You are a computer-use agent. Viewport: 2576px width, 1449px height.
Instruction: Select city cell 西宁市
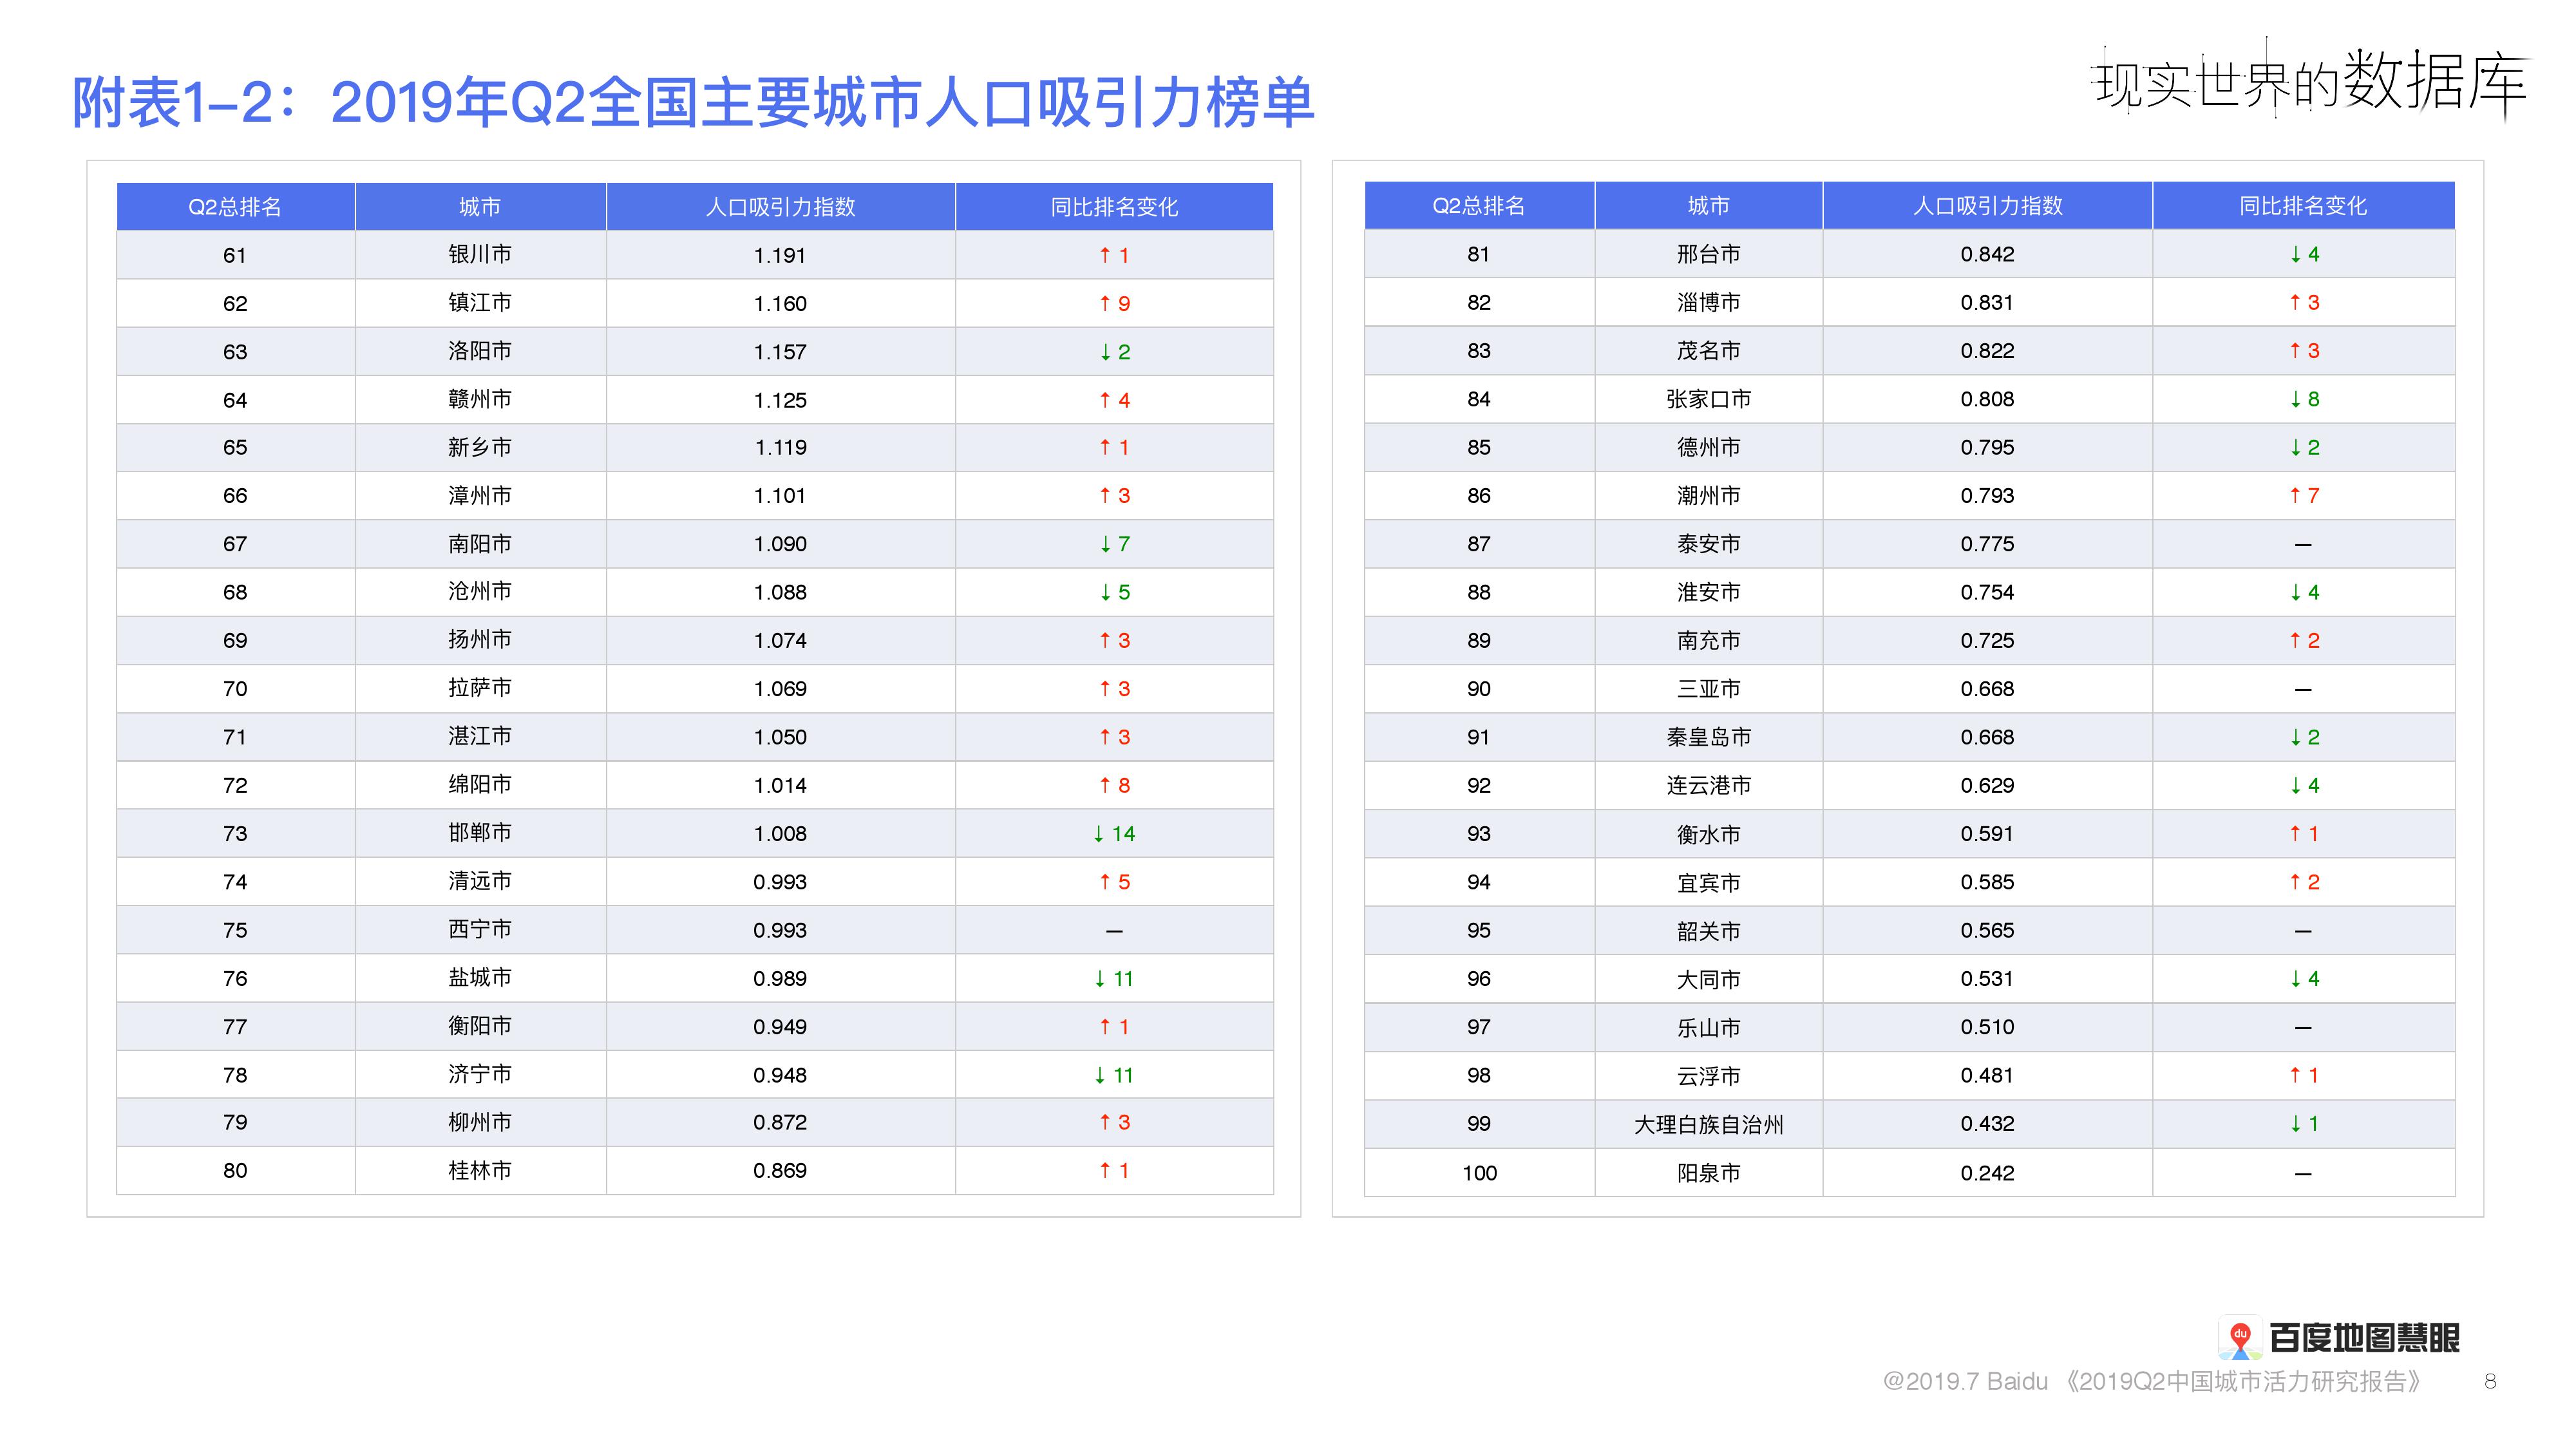click(480, 929)
